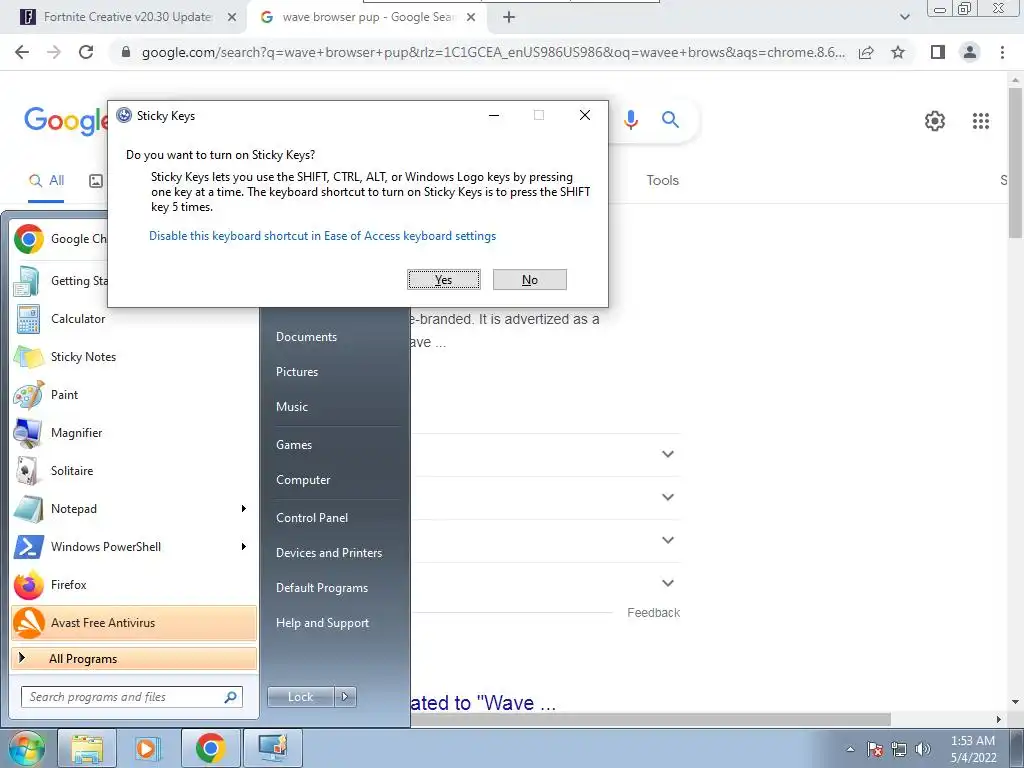Open Control Panel
The width and height of the screenshot is (1024, 768).
pos(312,518)
